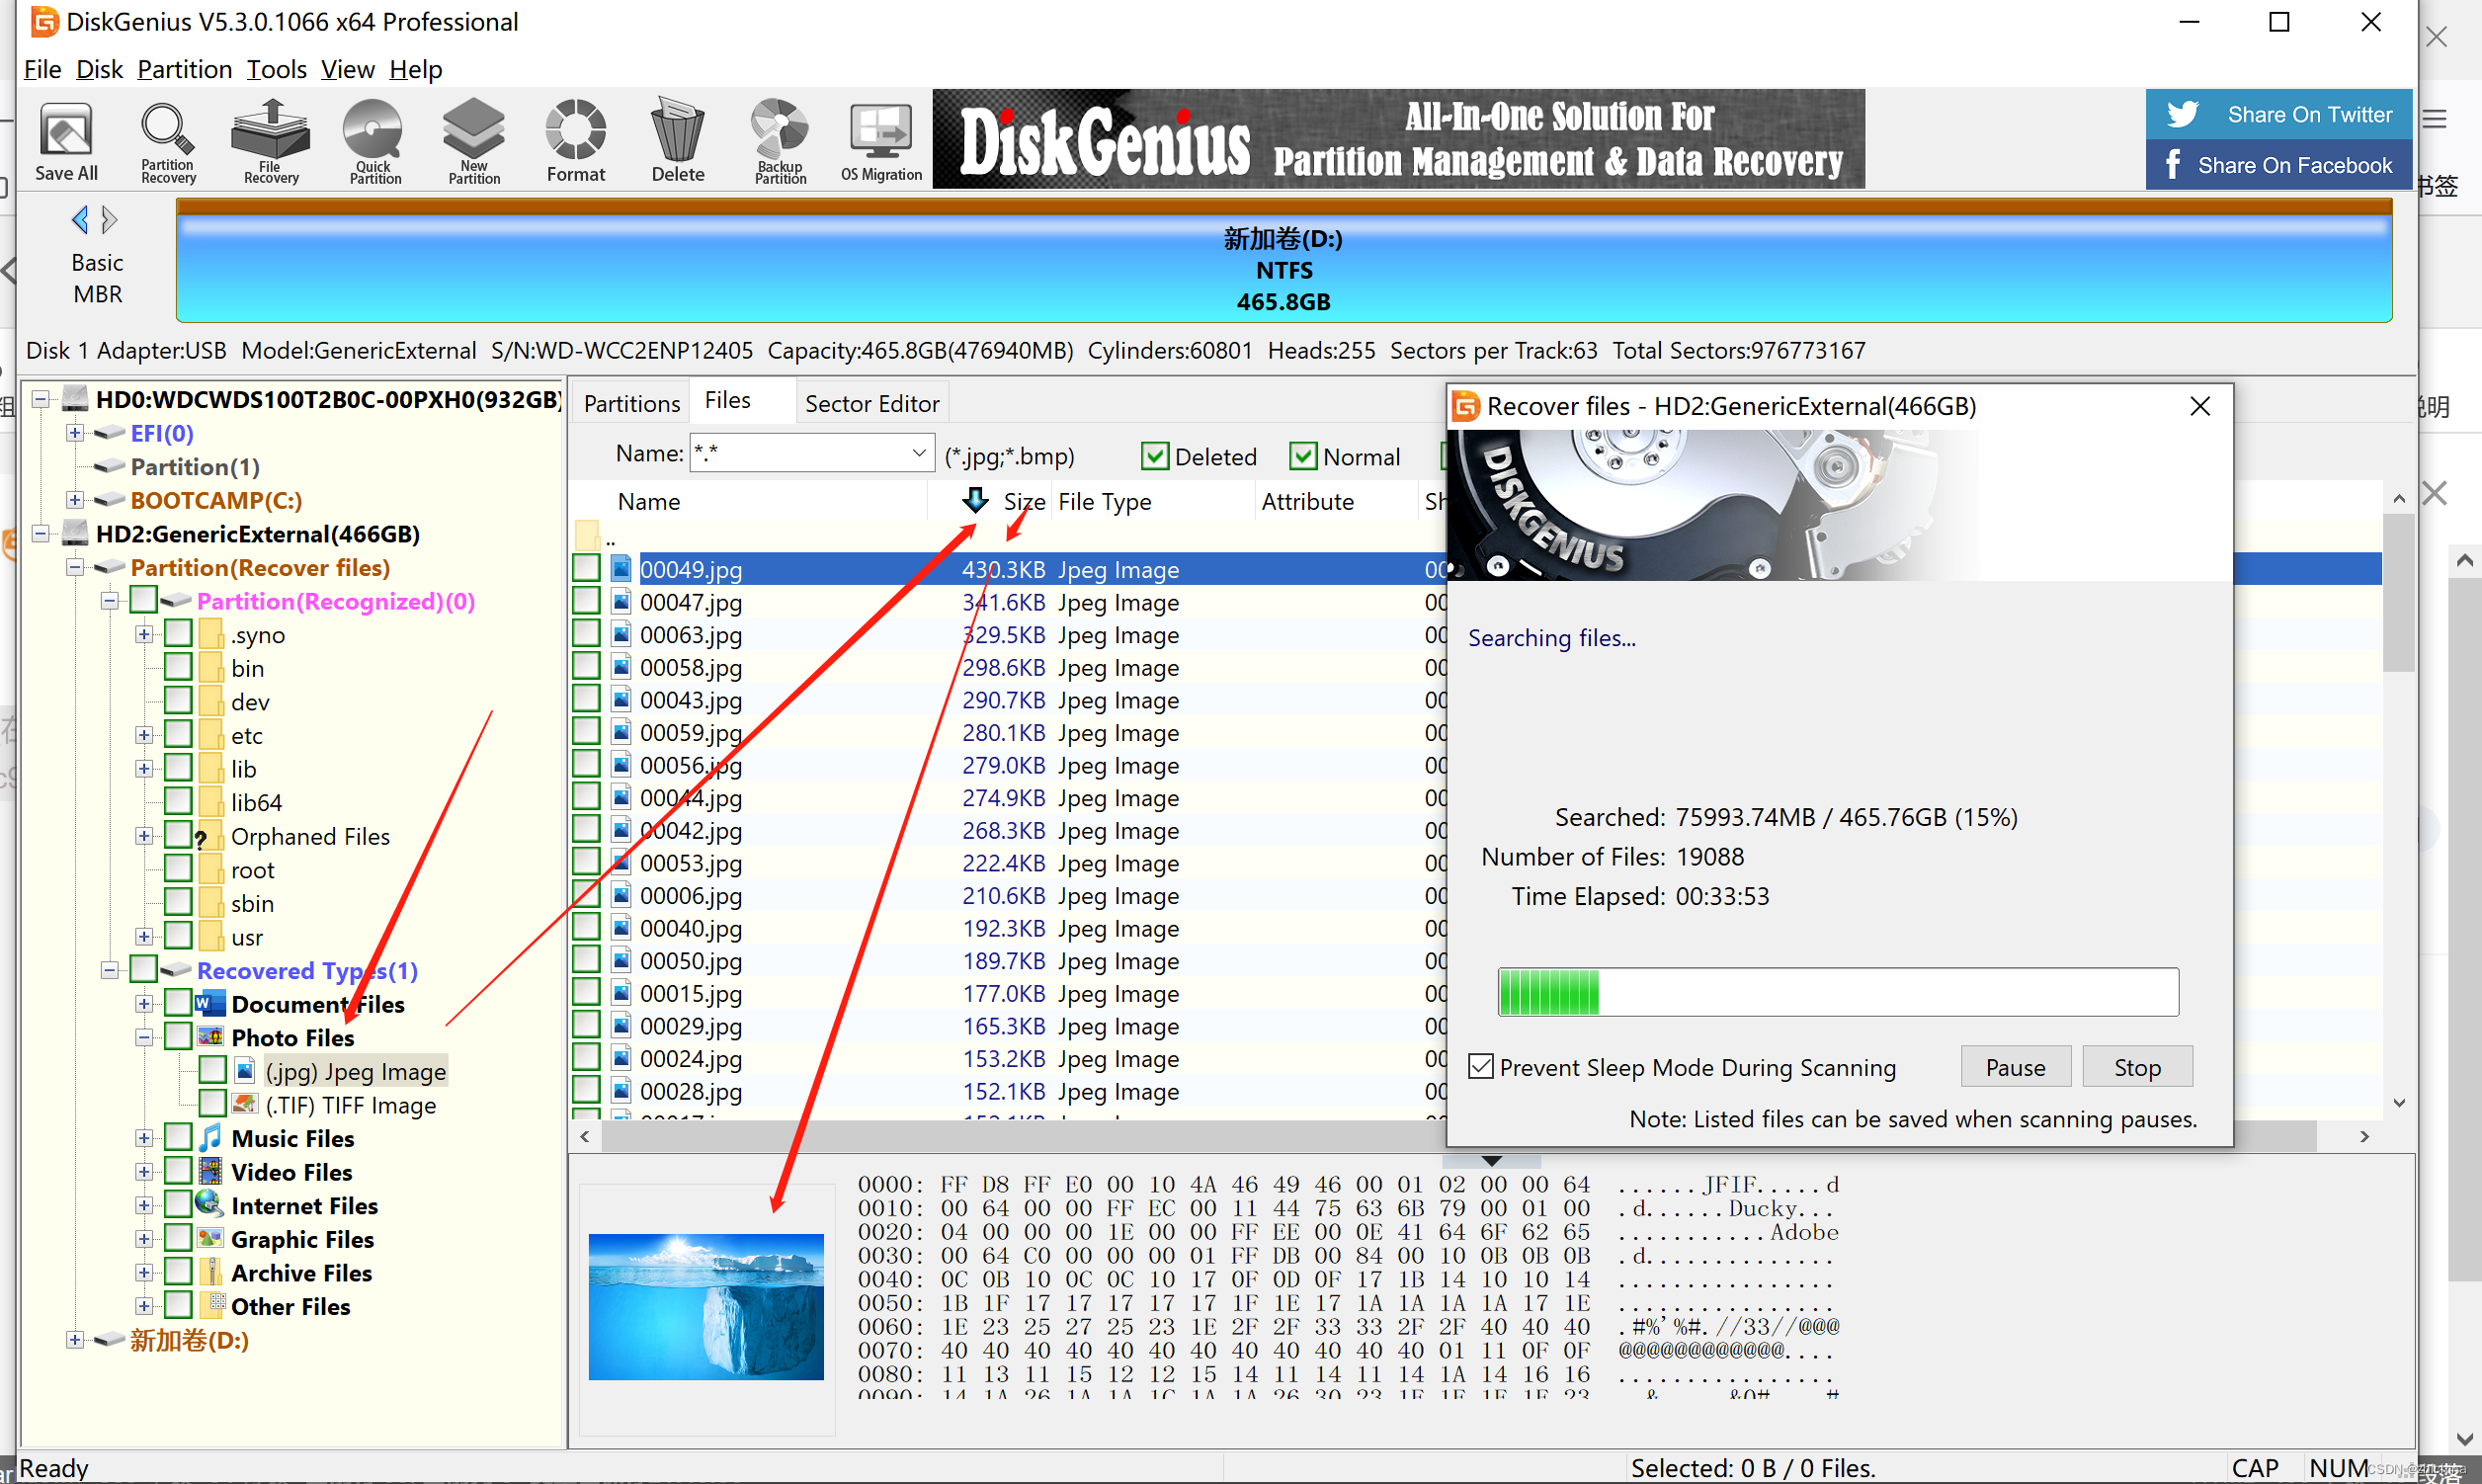
Task: Open the File menu
Action: [43, 69]
